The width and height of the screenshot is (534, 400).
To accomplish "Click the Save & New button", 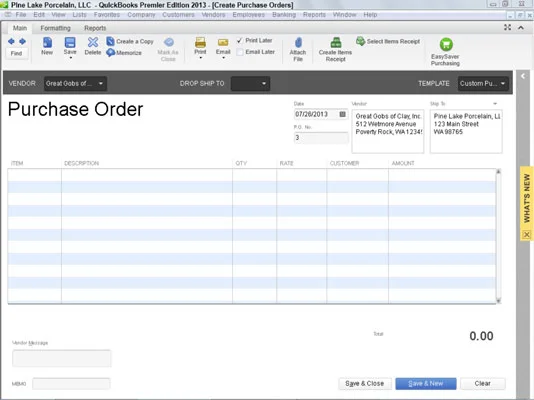I will click(426, 383).
